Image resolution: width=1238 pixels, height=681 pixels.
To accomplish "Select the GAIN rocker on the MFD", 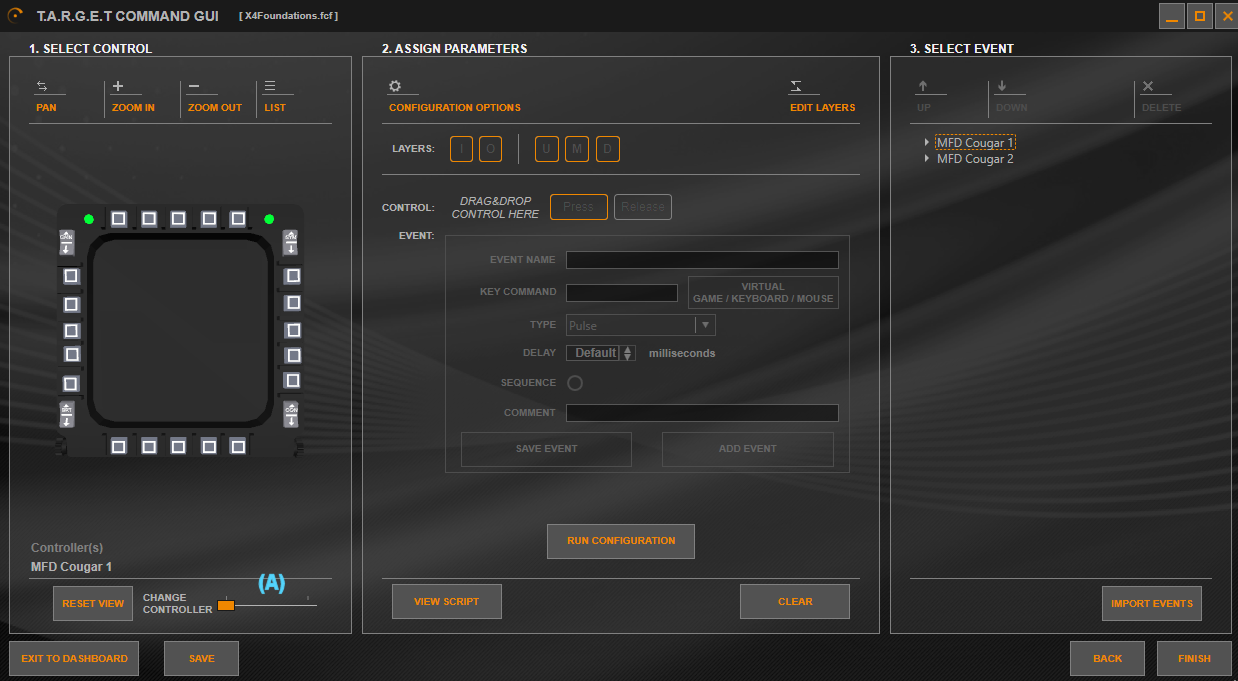I will click(67, 242).
